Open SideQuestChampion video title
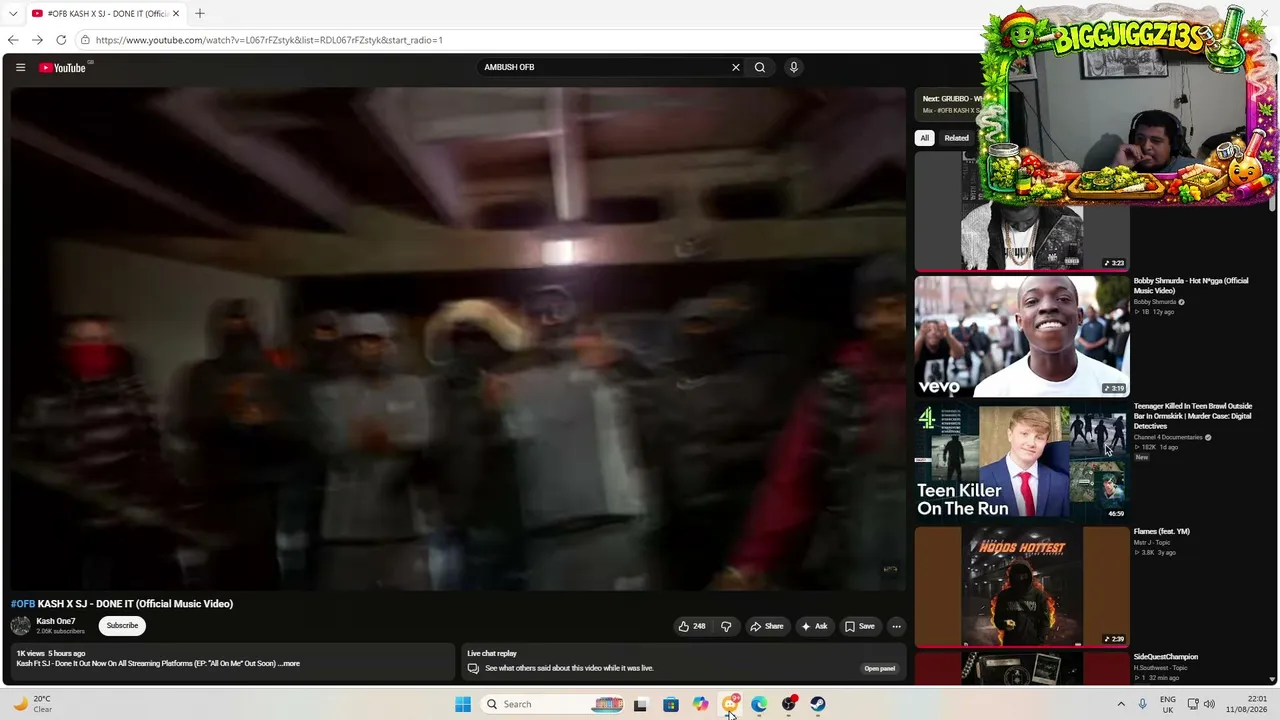The height and width of the screenshot is (720, 1280). click(1166, 657)
